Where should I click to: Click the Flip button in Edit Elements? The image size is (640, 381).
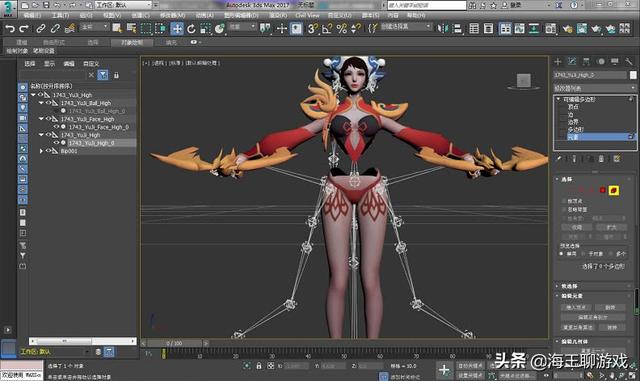pyautogui.click(x=610, y=307)
